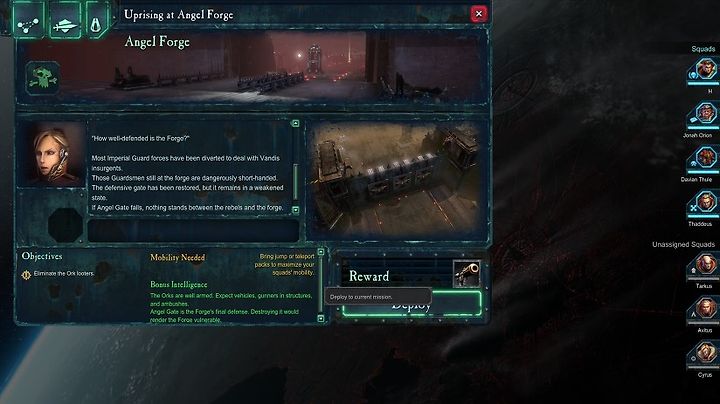Viewport: 720px width, 404px height.
Task: Pick Avitus from Unassigned Squads
Action: point(705,309)
